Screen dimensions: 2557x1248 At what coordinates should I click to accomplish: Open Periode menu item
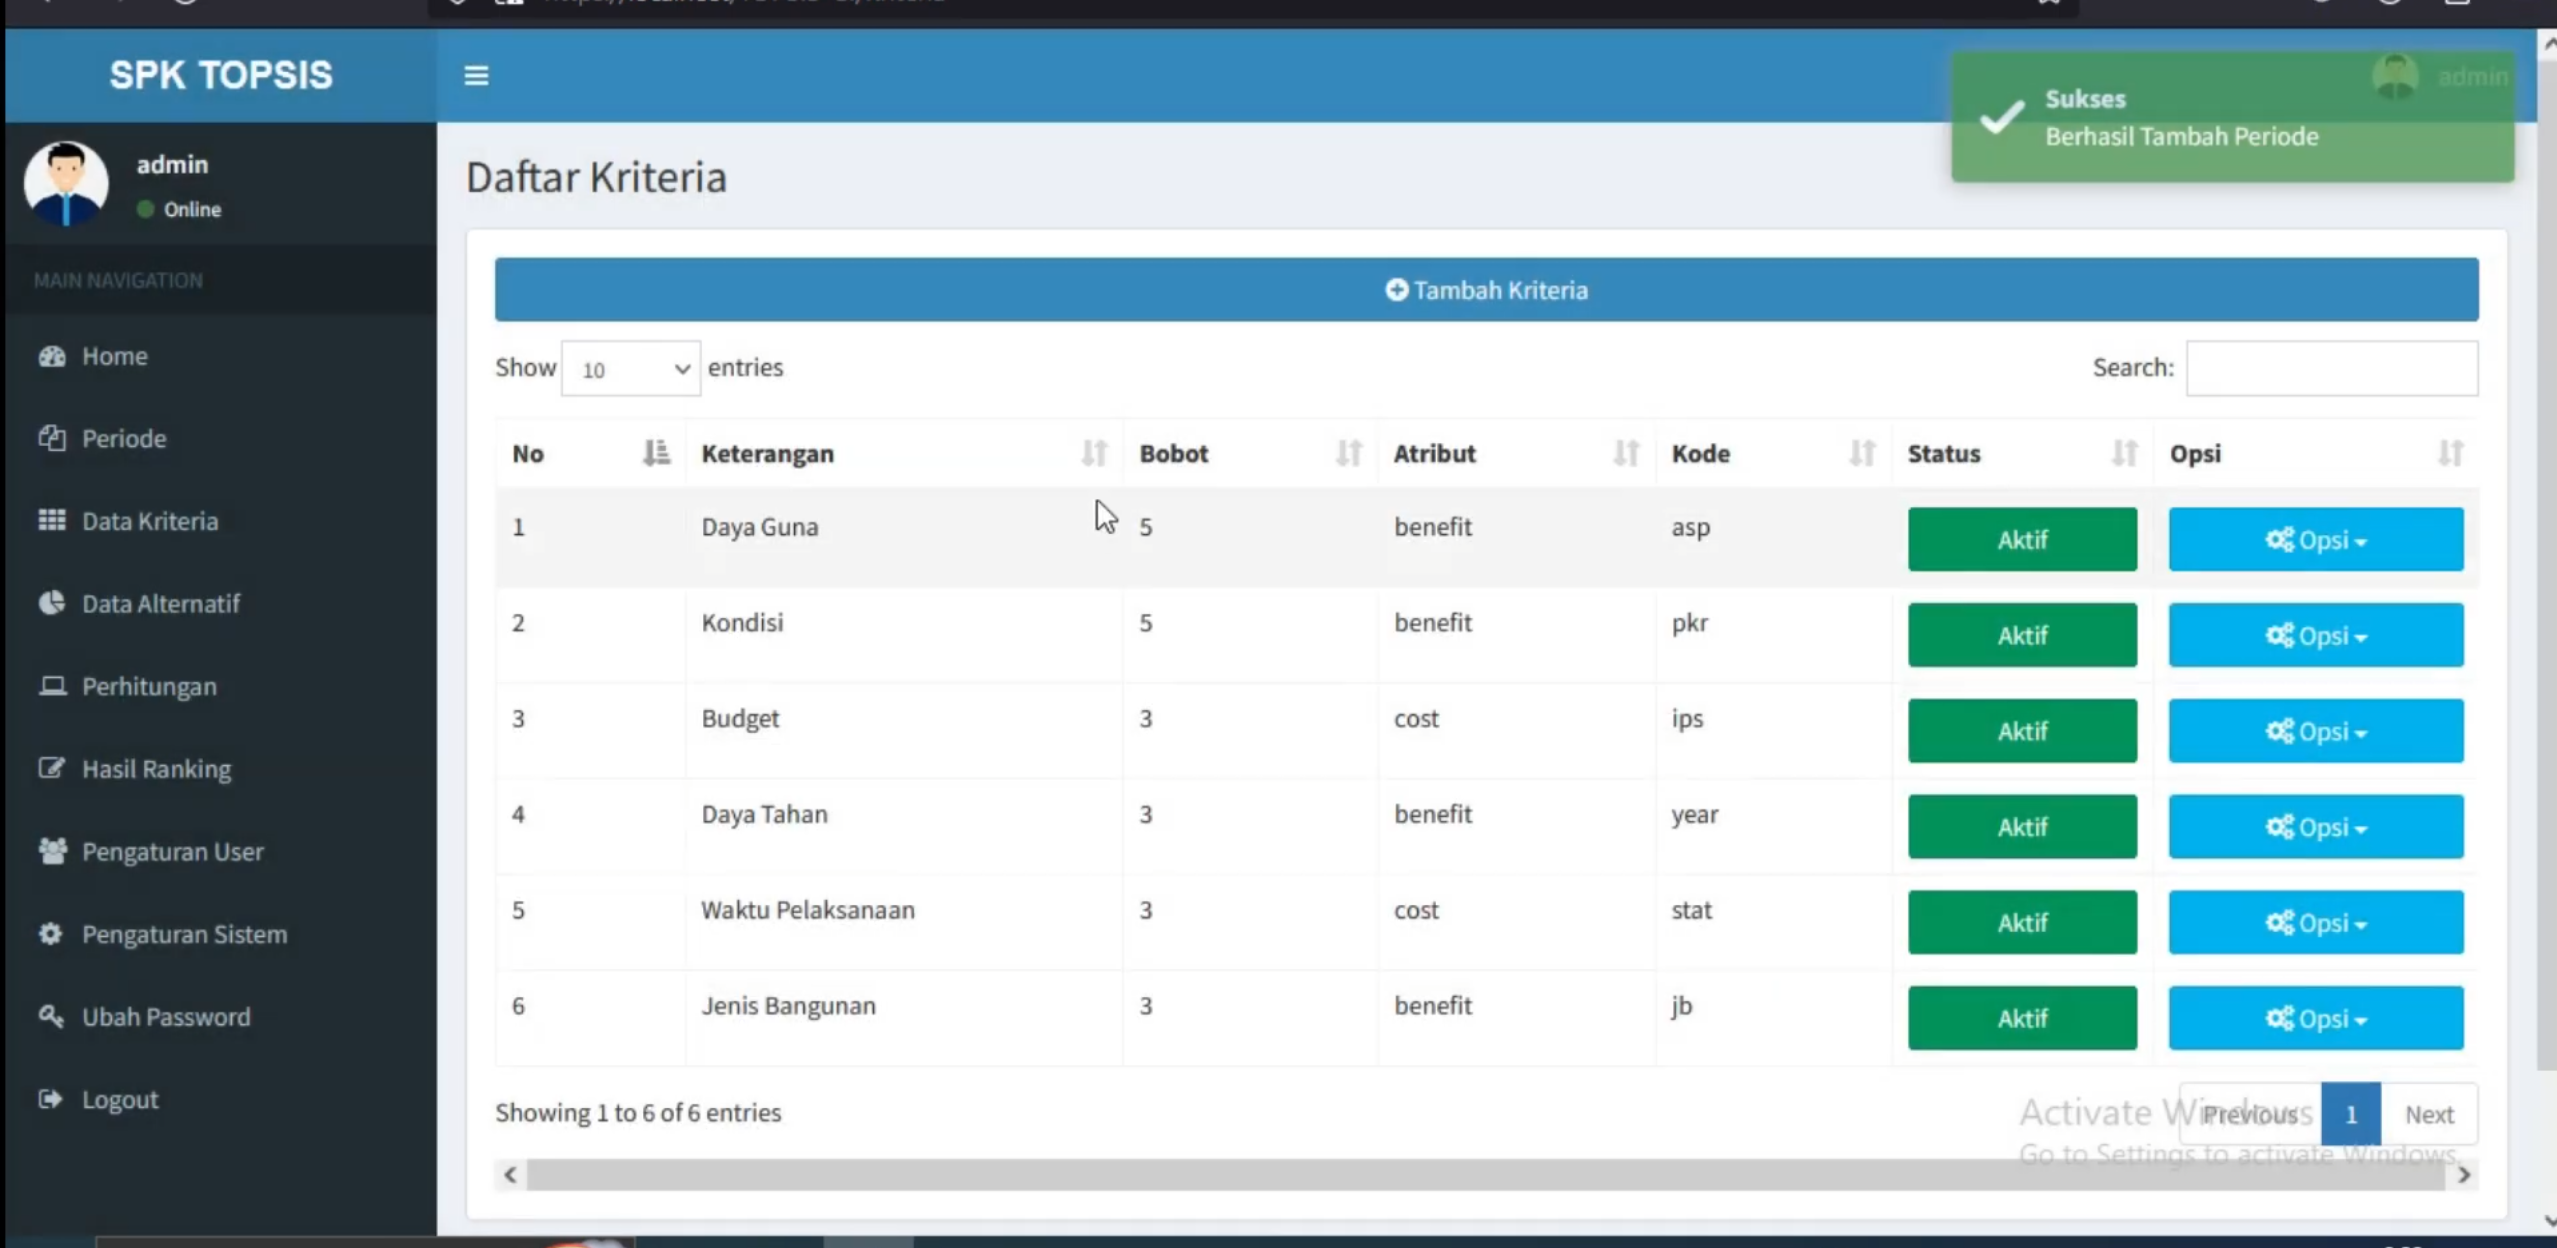220,438
